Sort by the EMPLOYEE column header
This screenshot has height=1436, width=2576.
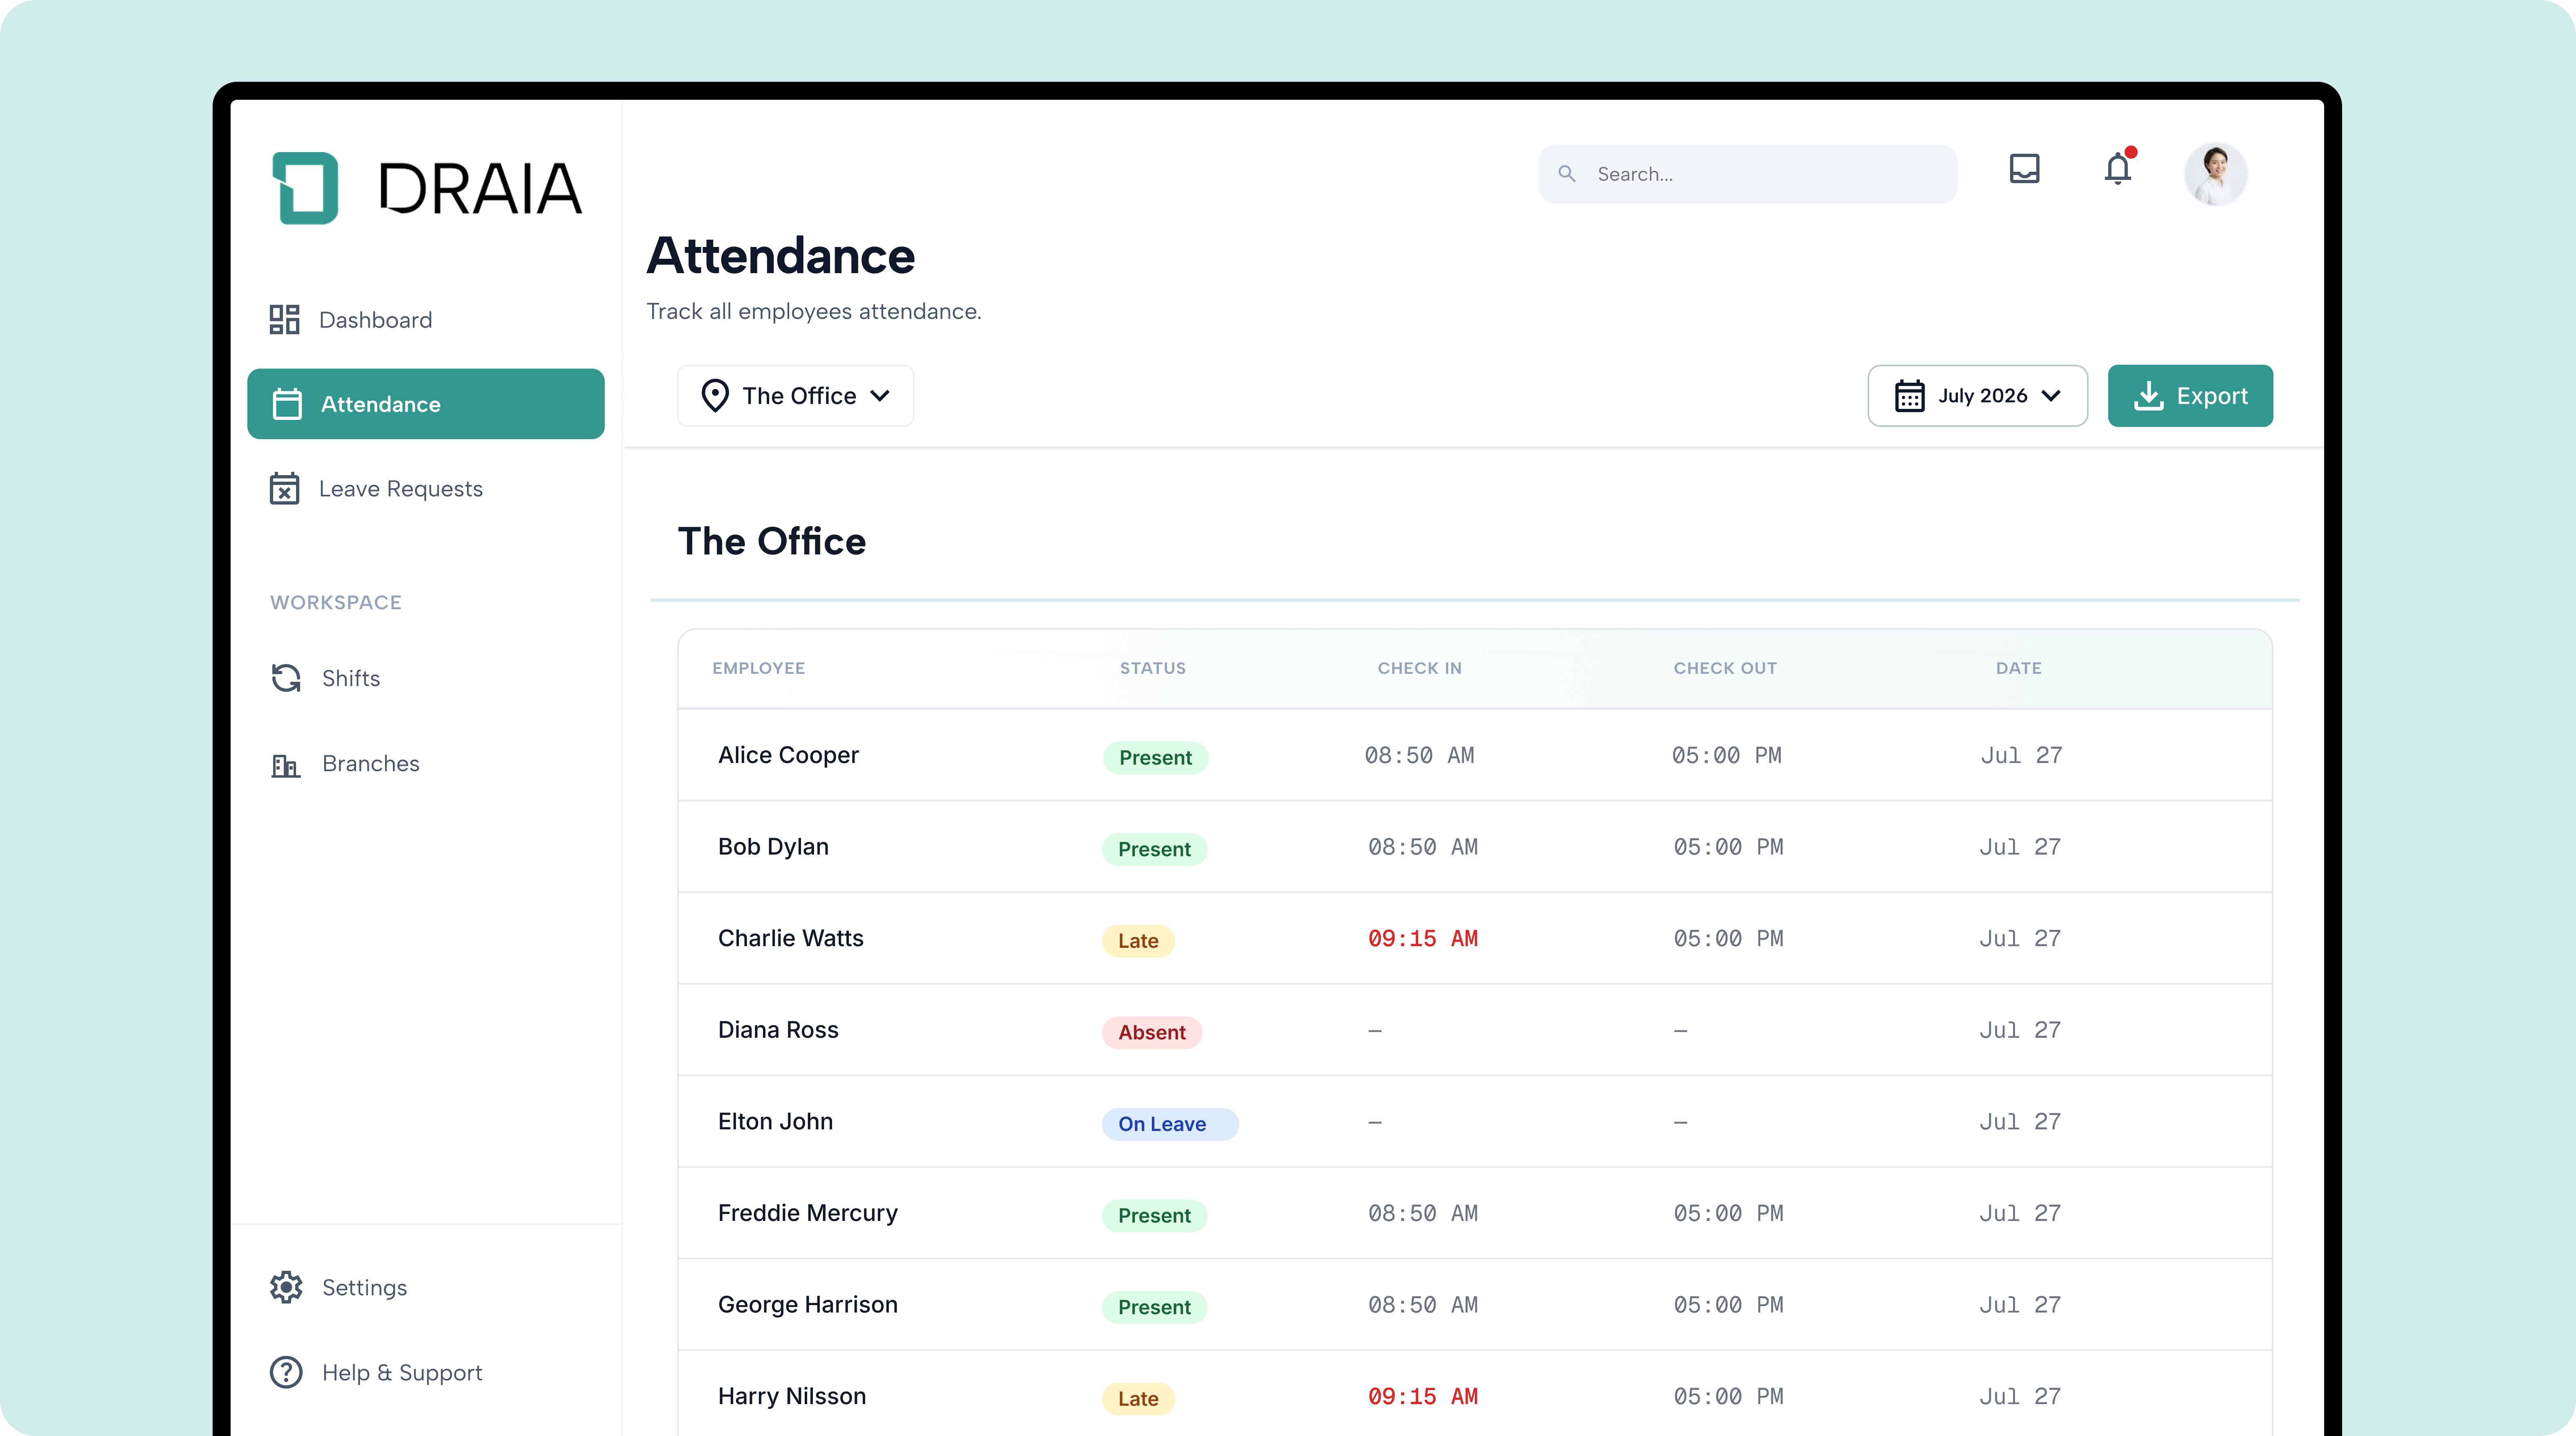click(758, 668)
